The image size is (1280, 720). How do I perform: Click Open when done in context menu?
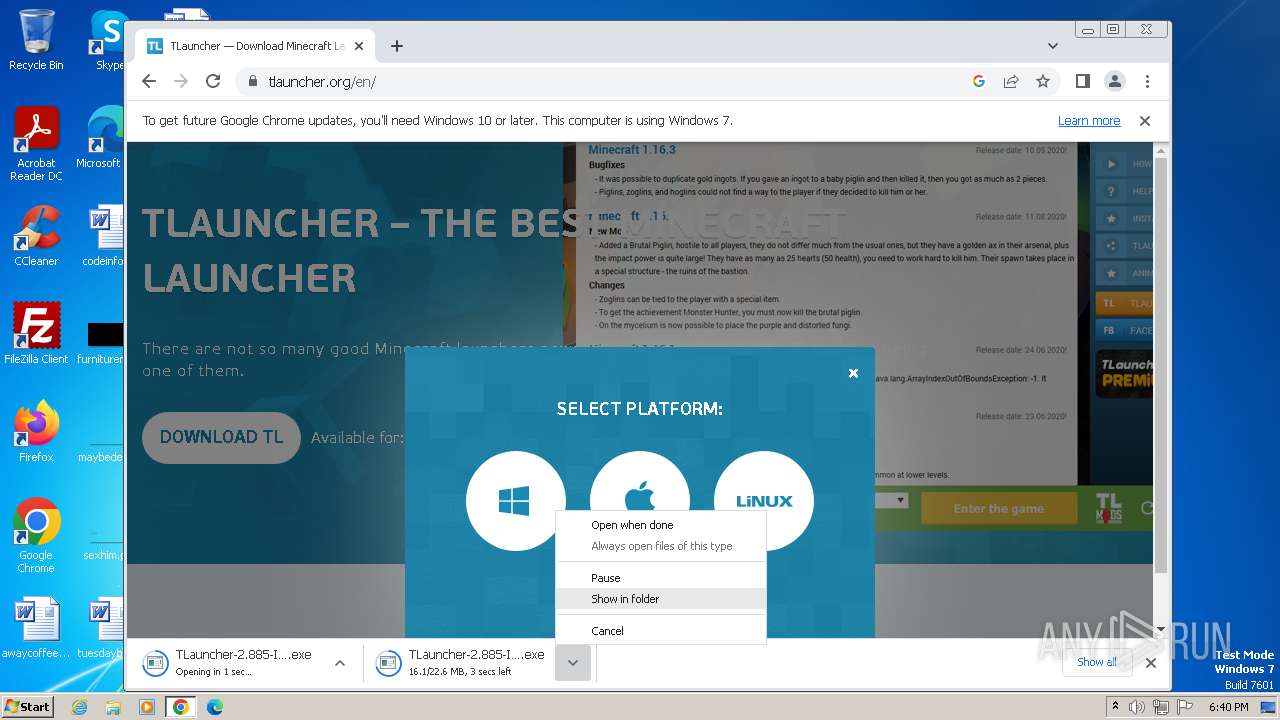coord(661,525)
